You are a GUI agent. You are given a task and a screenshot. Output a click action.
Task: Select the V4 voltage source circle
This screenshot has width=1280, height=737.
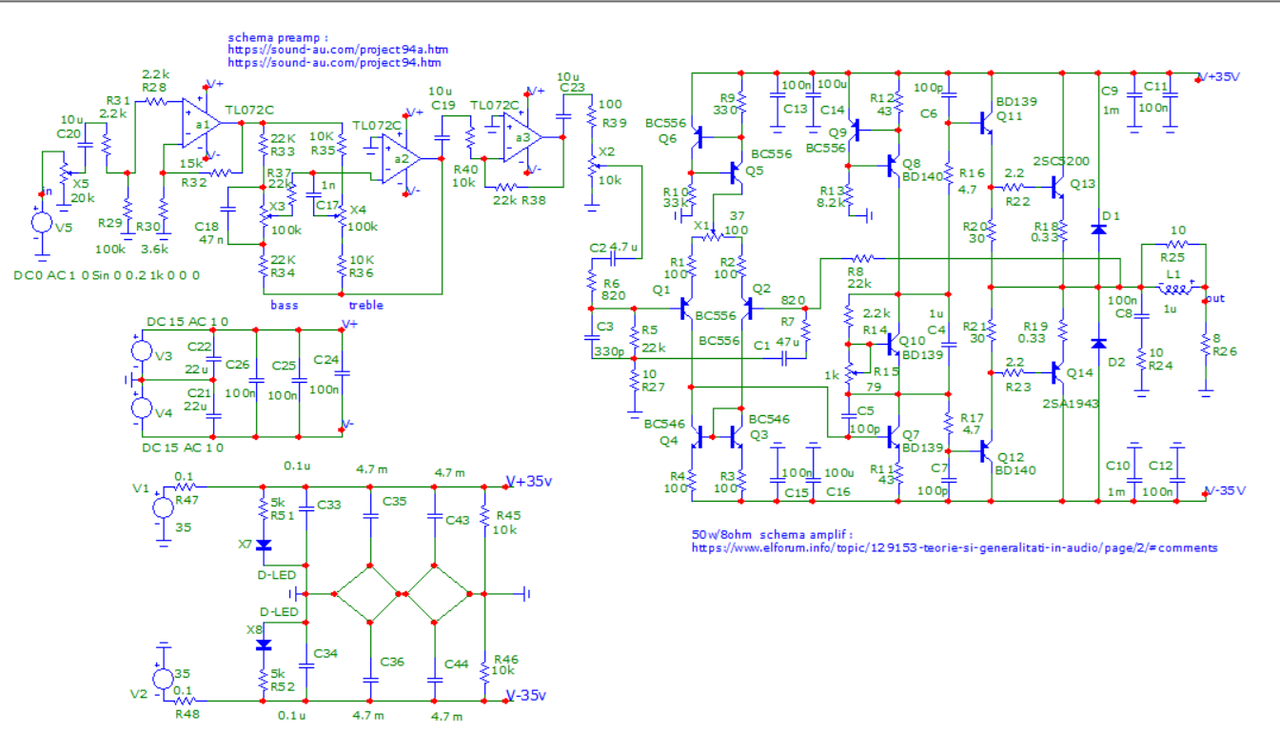tap(140, 408)
